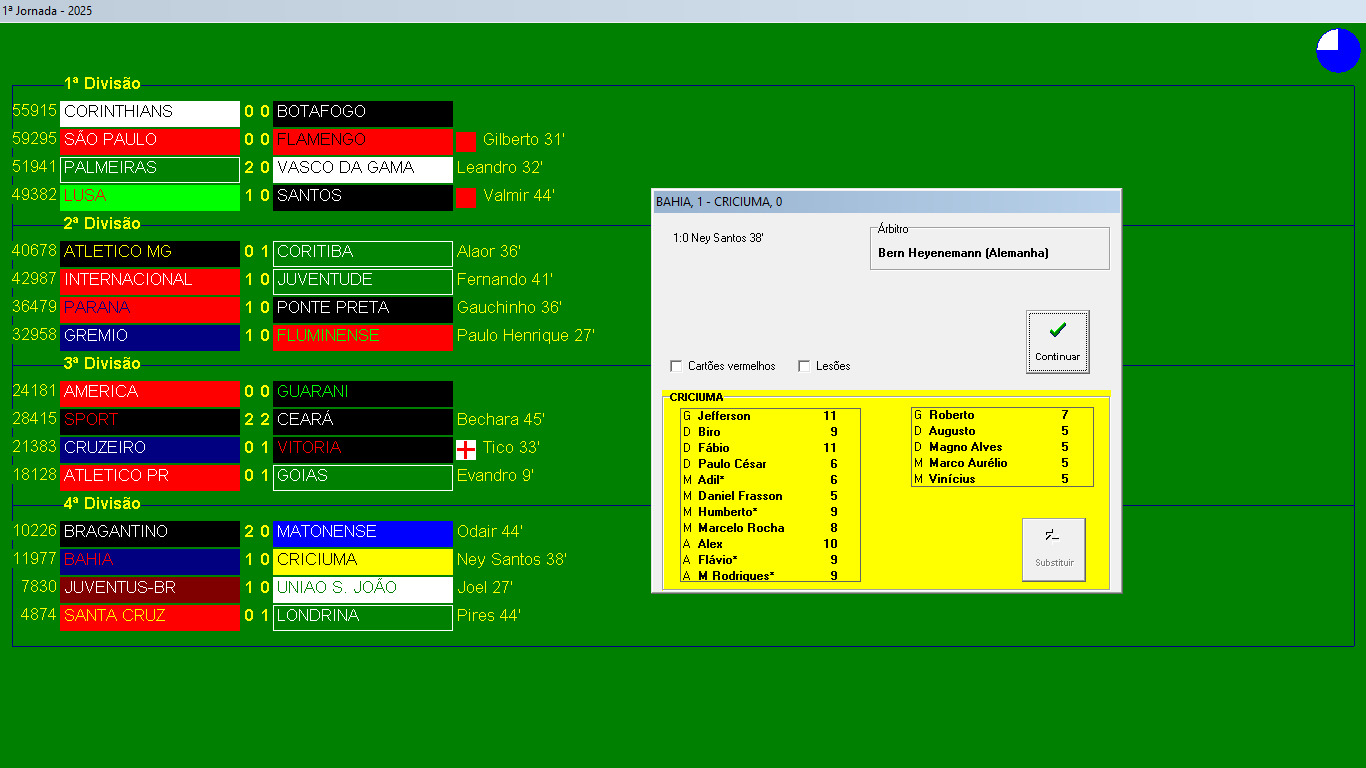Click the CORINTHIANS team name
Viewport: 1366px width, 768px height.
click(x=150, y=113)
